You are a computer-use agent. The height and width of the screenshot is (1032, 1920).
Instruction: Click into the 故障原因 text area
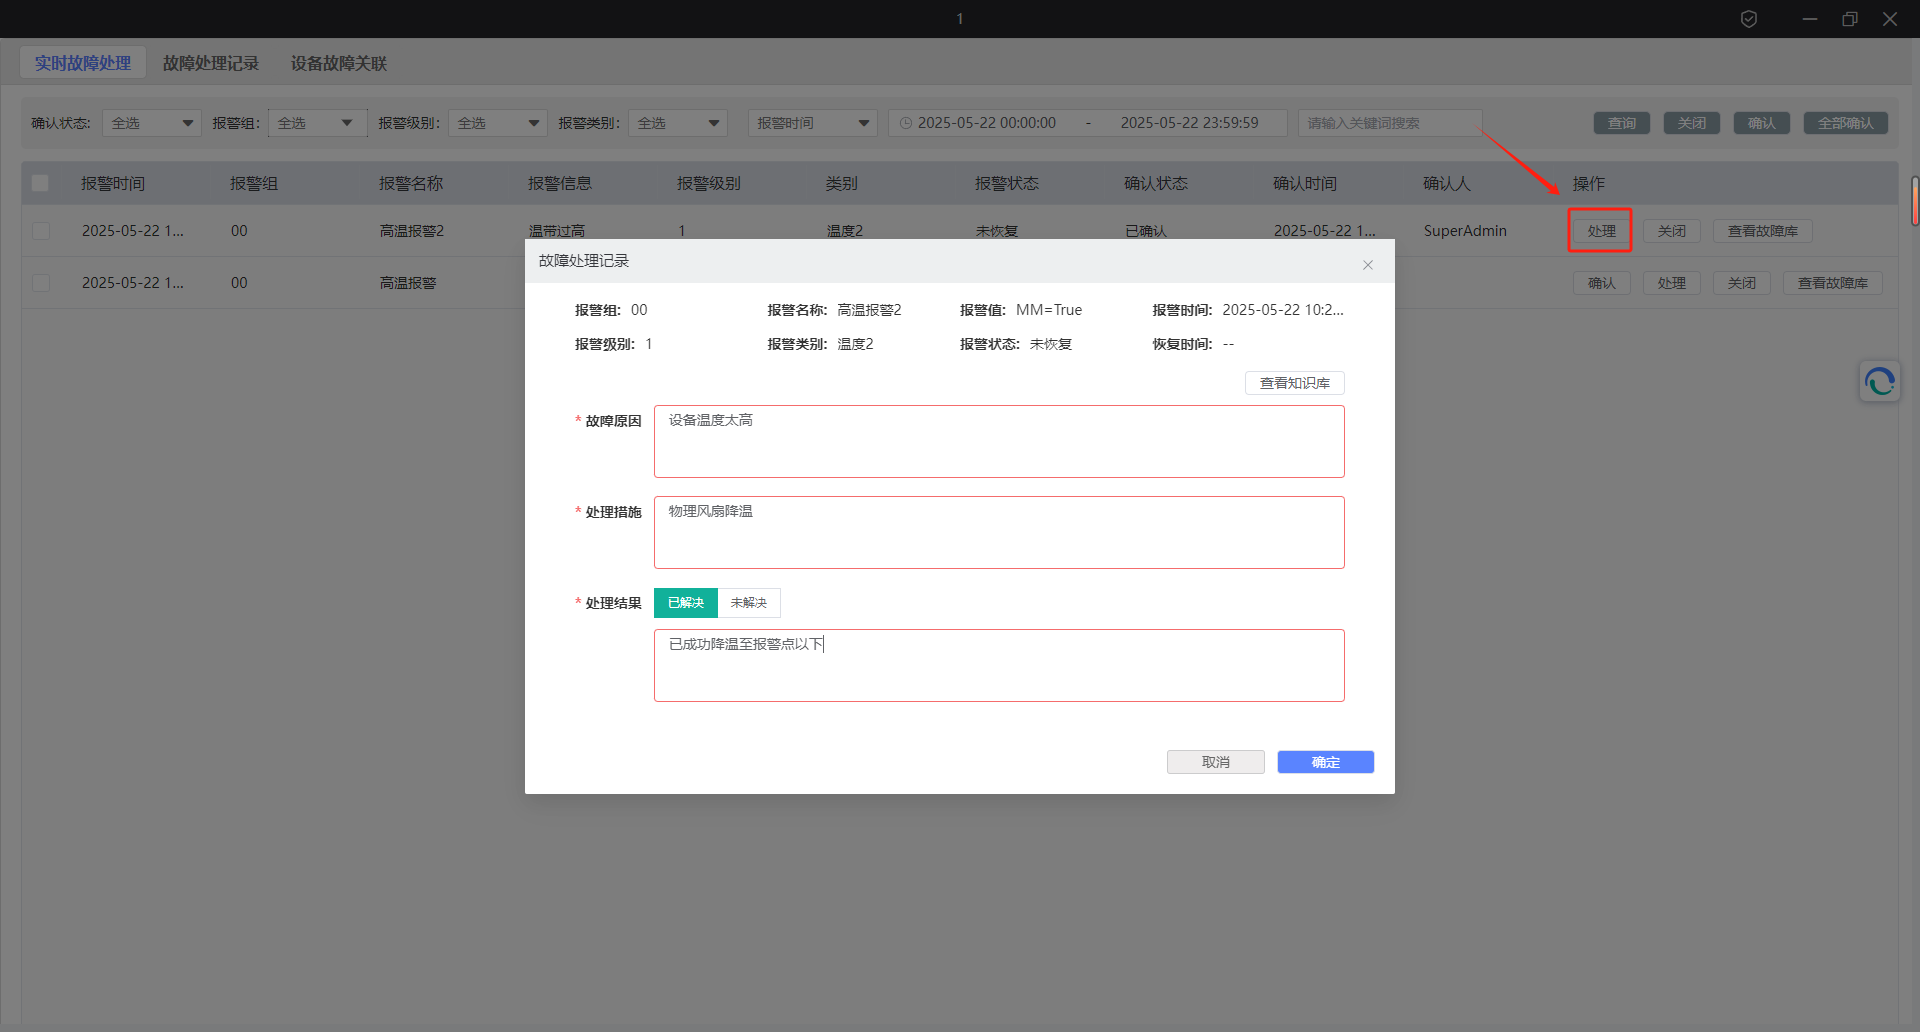(x=998, y=441)
